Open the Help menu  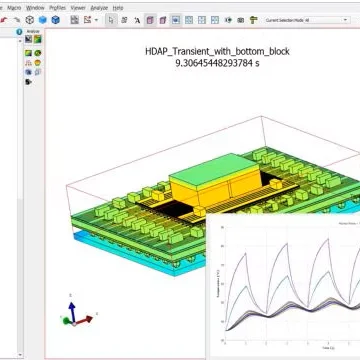(x=118, y=8)
